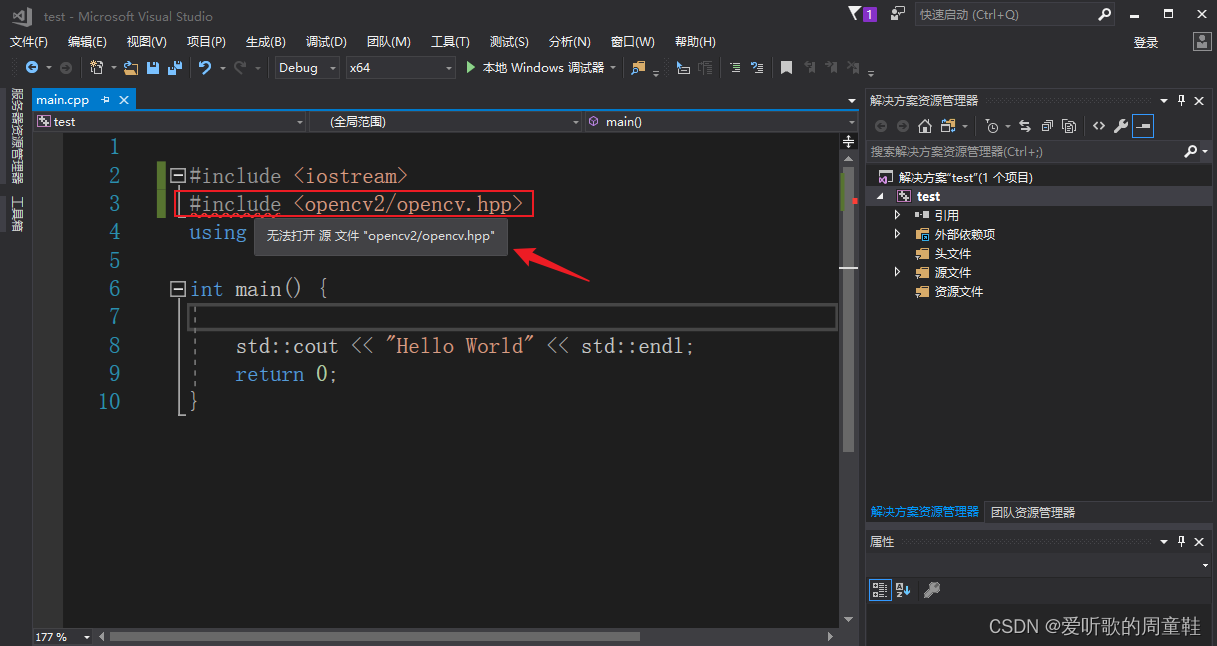The height and width of the screenshot is (646, 1217).
Task: Click the Save All icon
Action: pos(176,67)
